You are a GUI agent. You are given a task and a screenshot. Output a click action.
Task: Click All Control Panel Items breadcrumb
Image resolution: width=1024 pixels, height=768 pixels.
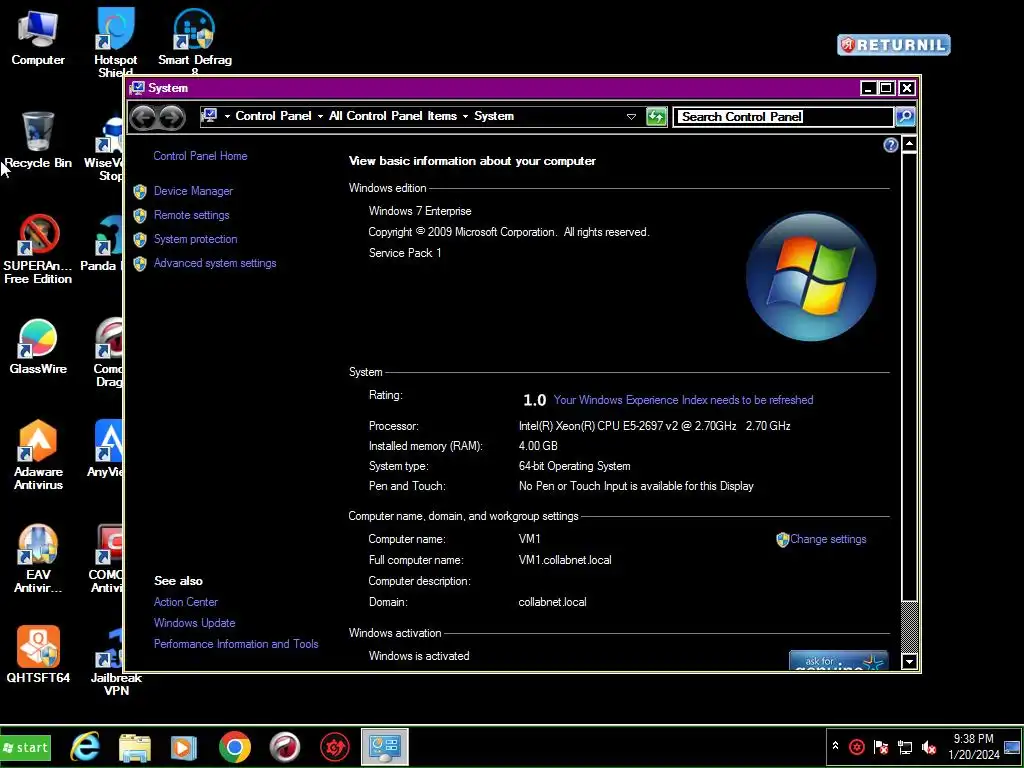coord(392,116)
